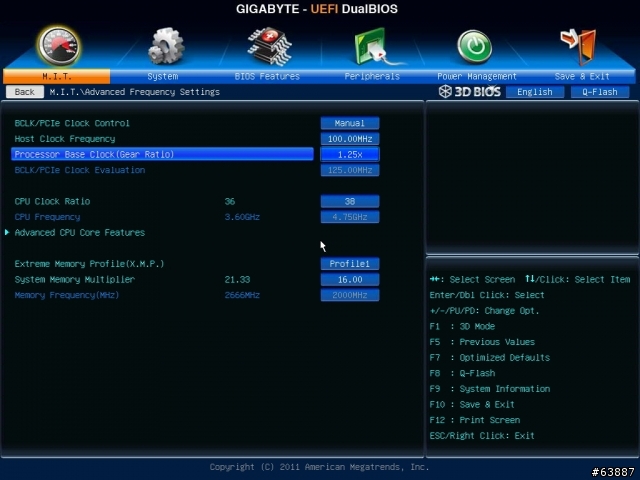This screenshot has width=640, height=480.
Task: Switch to the System tab
Action: point(162,76)
